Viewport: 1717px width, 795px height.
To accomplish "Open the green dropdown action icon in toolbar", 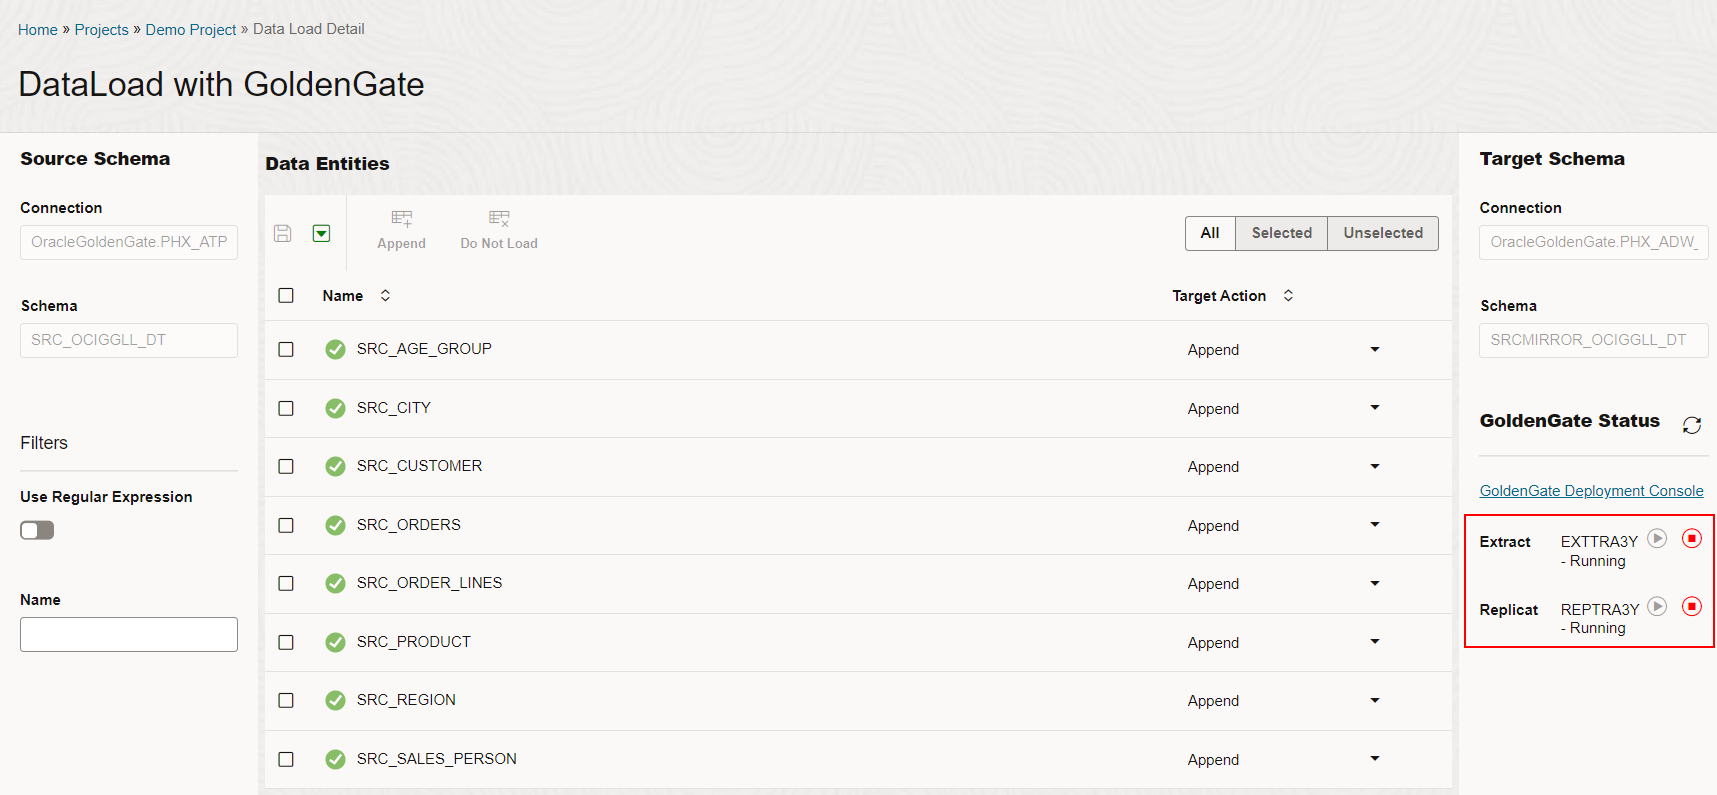I will point(321,233).
